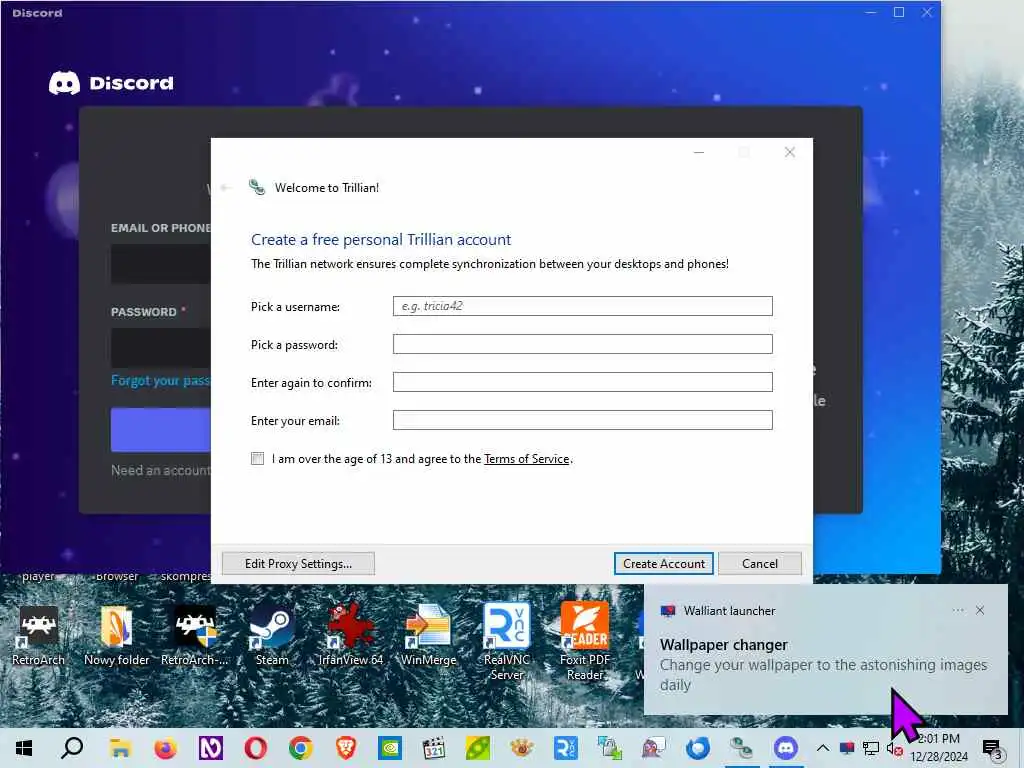Click Forgot your password link in Discord
This screenshot has width=1024, height=768.
[x=161, y=381]
